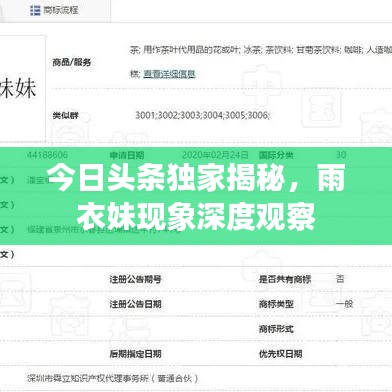This screenshot has width=392, height=392.
Task: Click the 商标类型 value 一般
Action: 344,304
